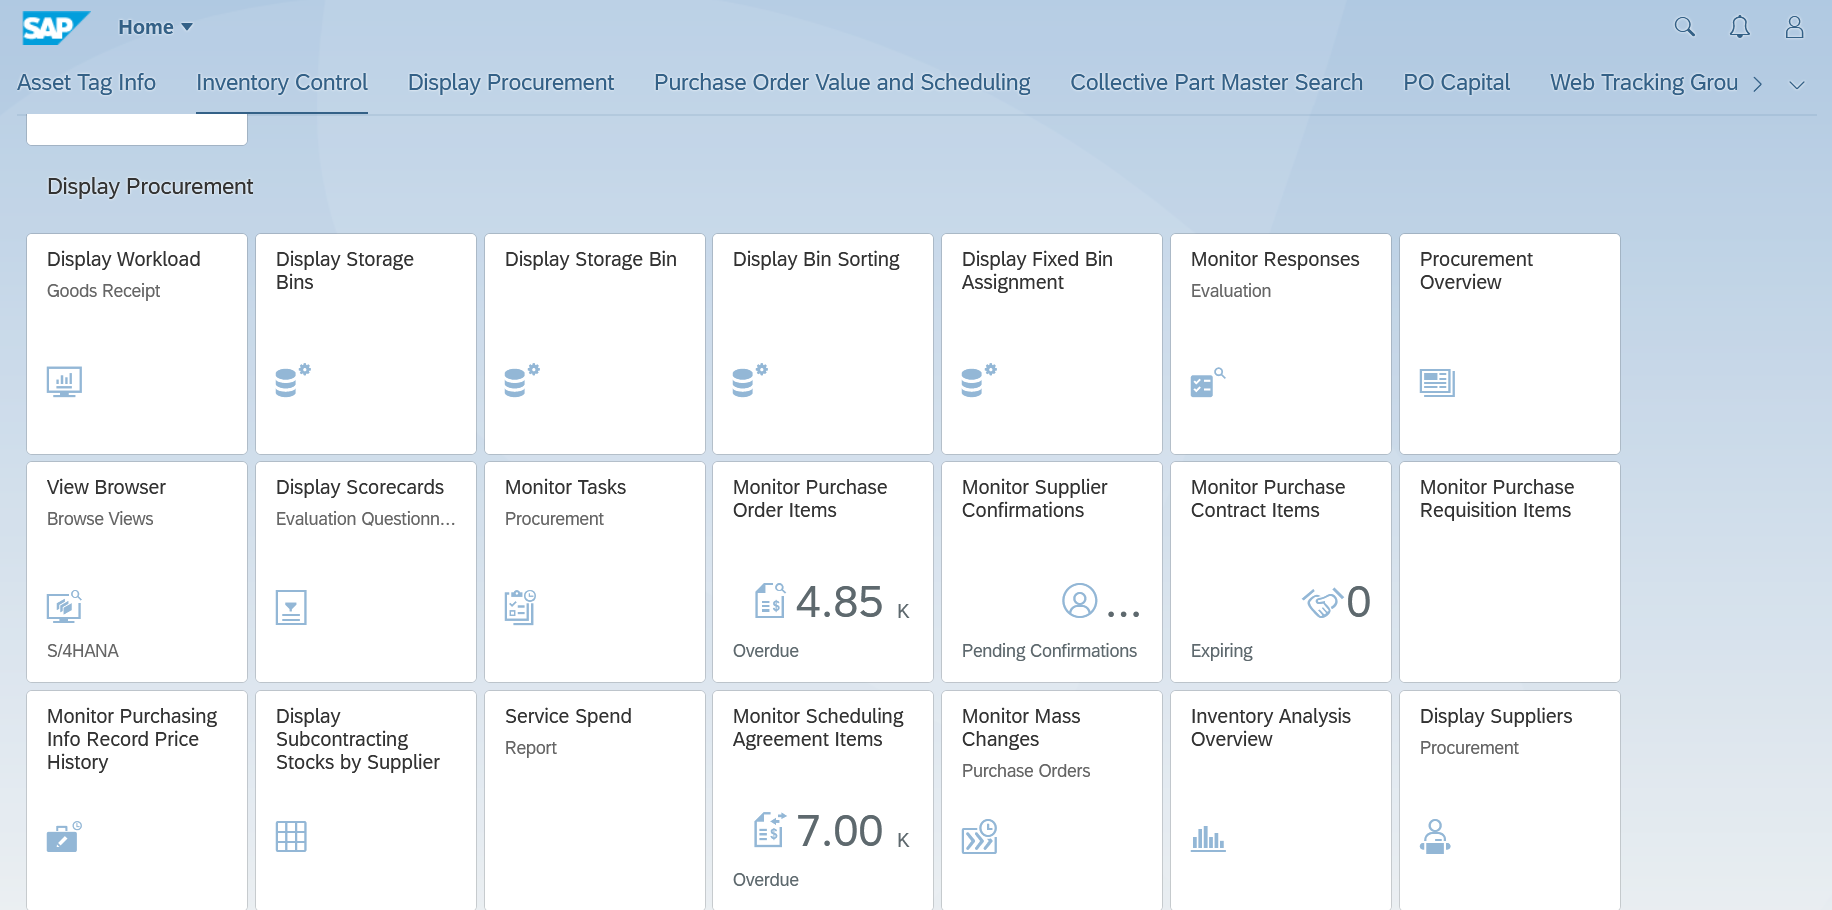
Task: Click the Display Workload chart monitor icon
Action: (x=64, y=382)
